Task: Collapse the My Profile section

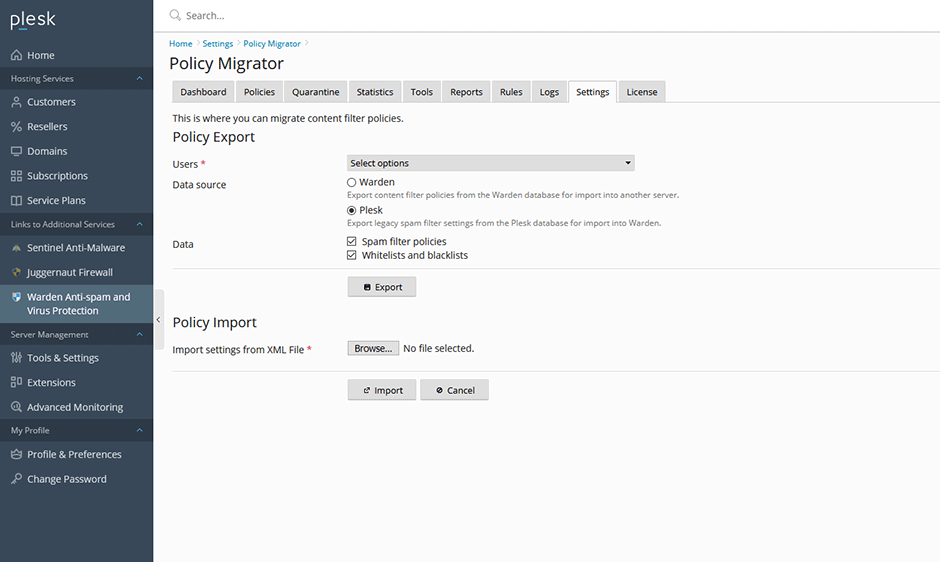Action: [140, 430]
